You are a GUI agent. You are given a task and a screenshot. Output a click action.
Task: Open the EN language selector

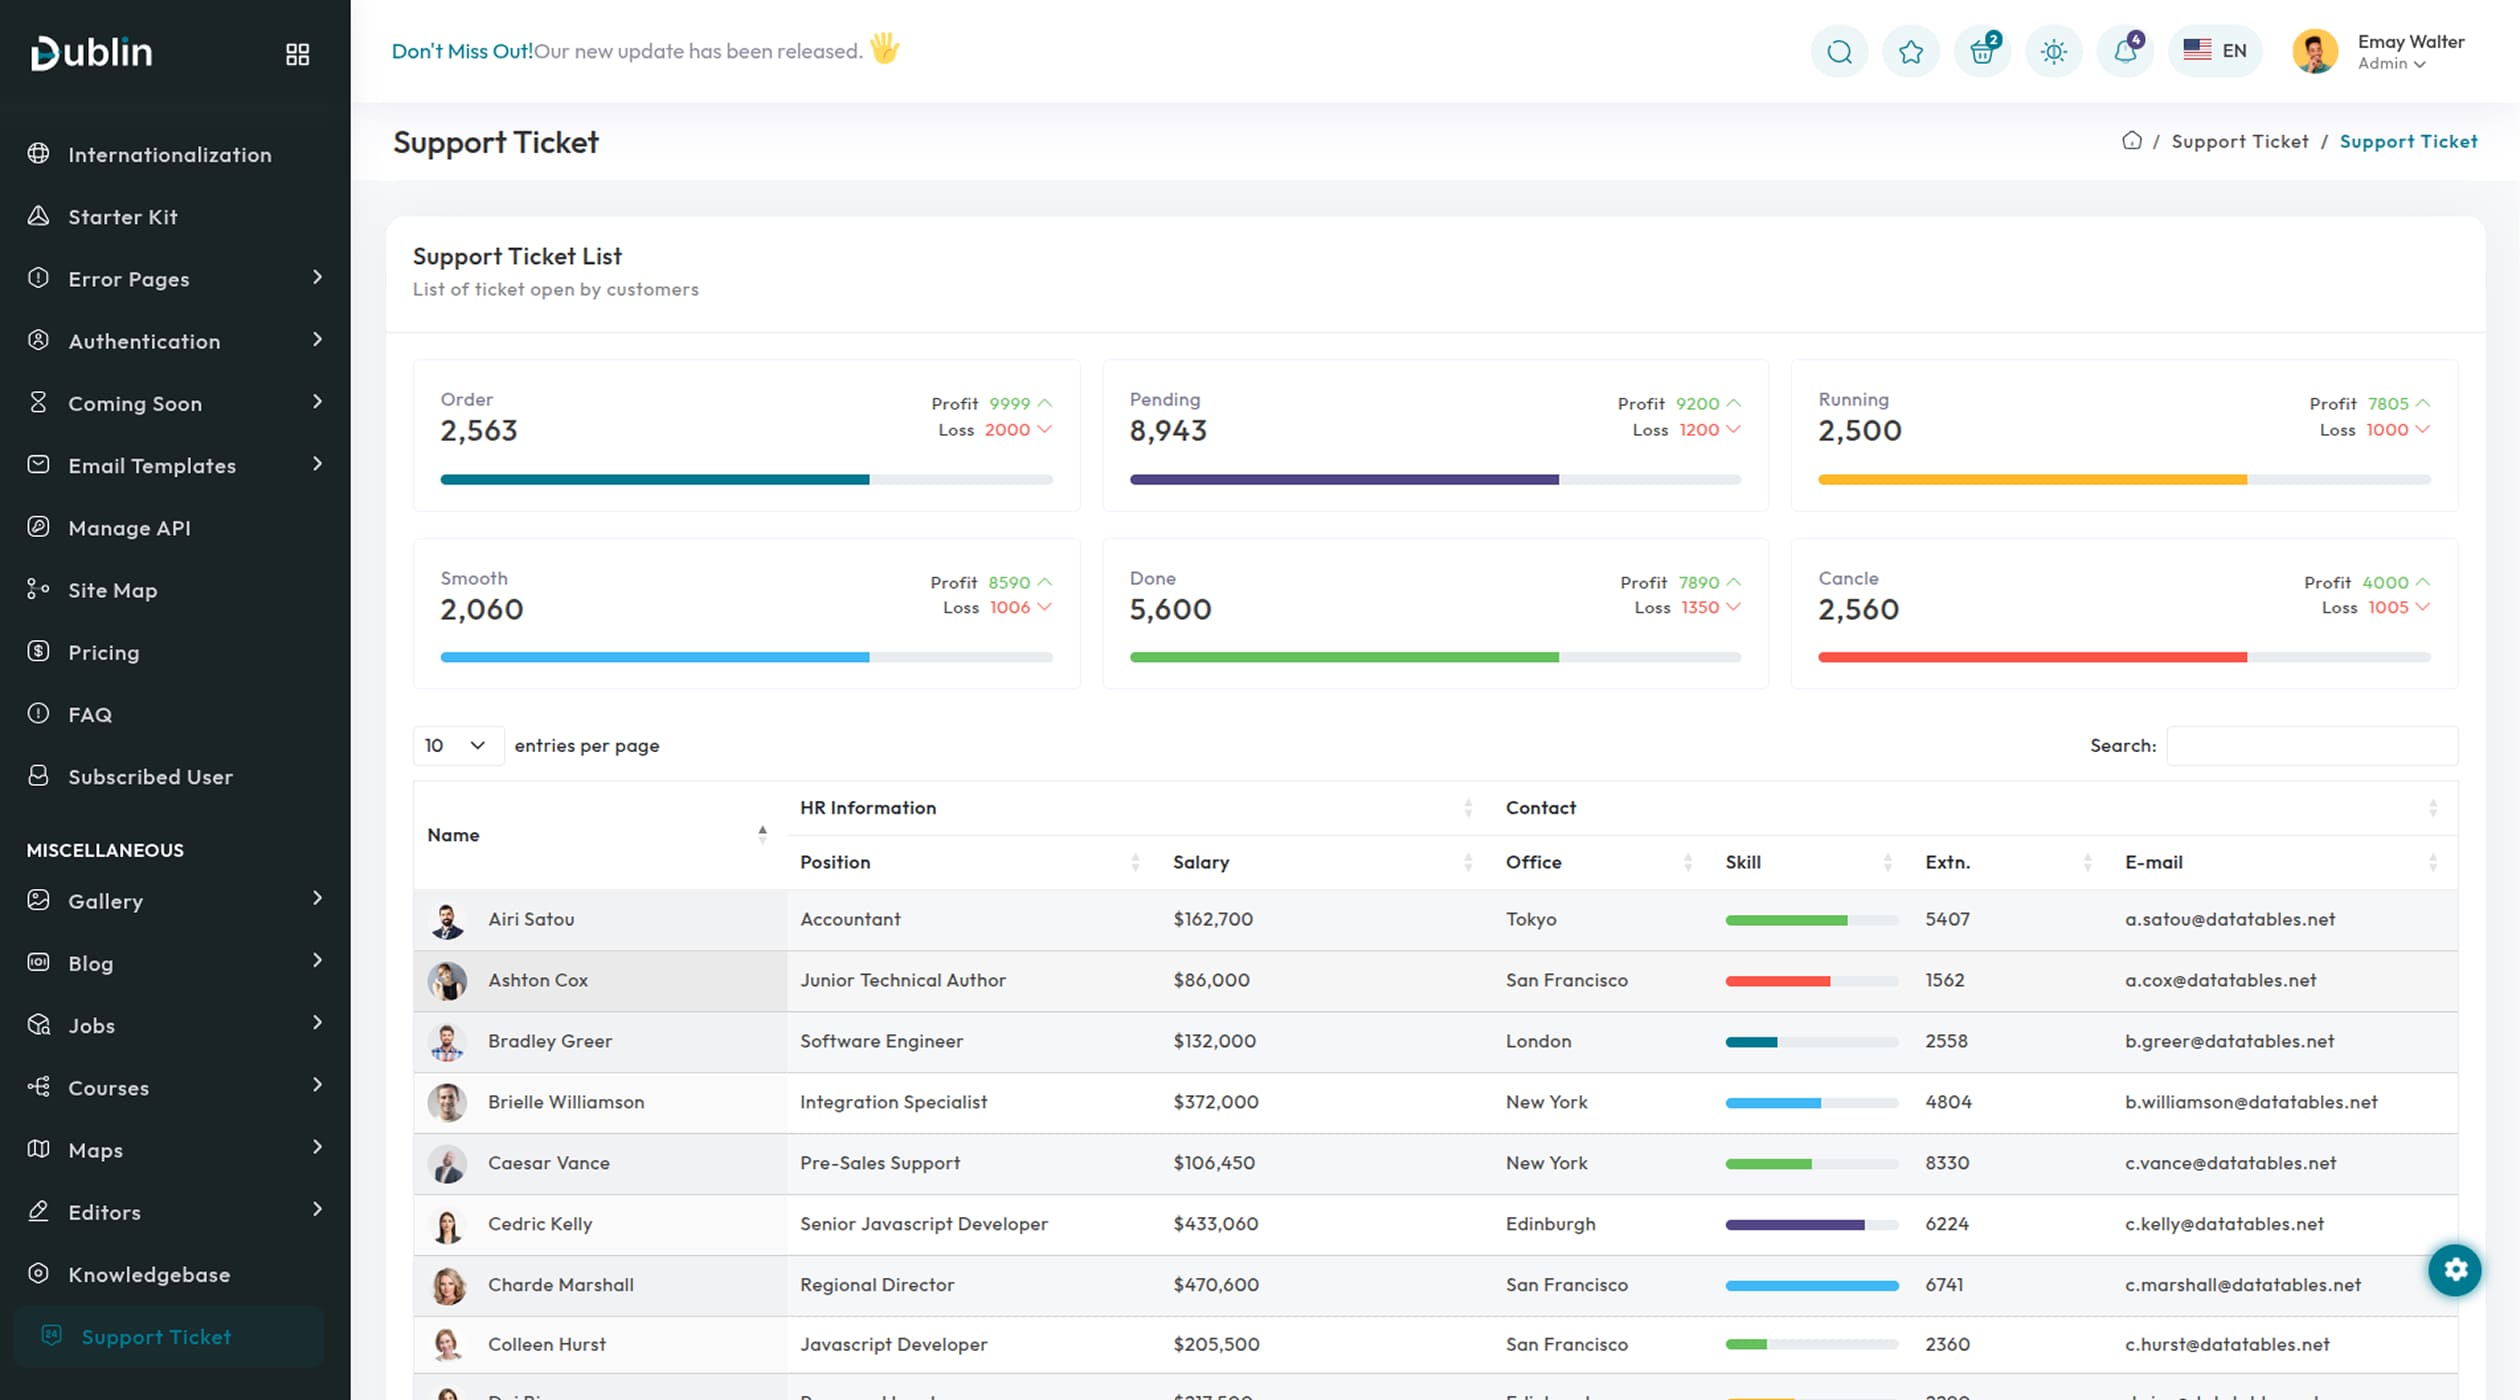tap(2215, 51)
